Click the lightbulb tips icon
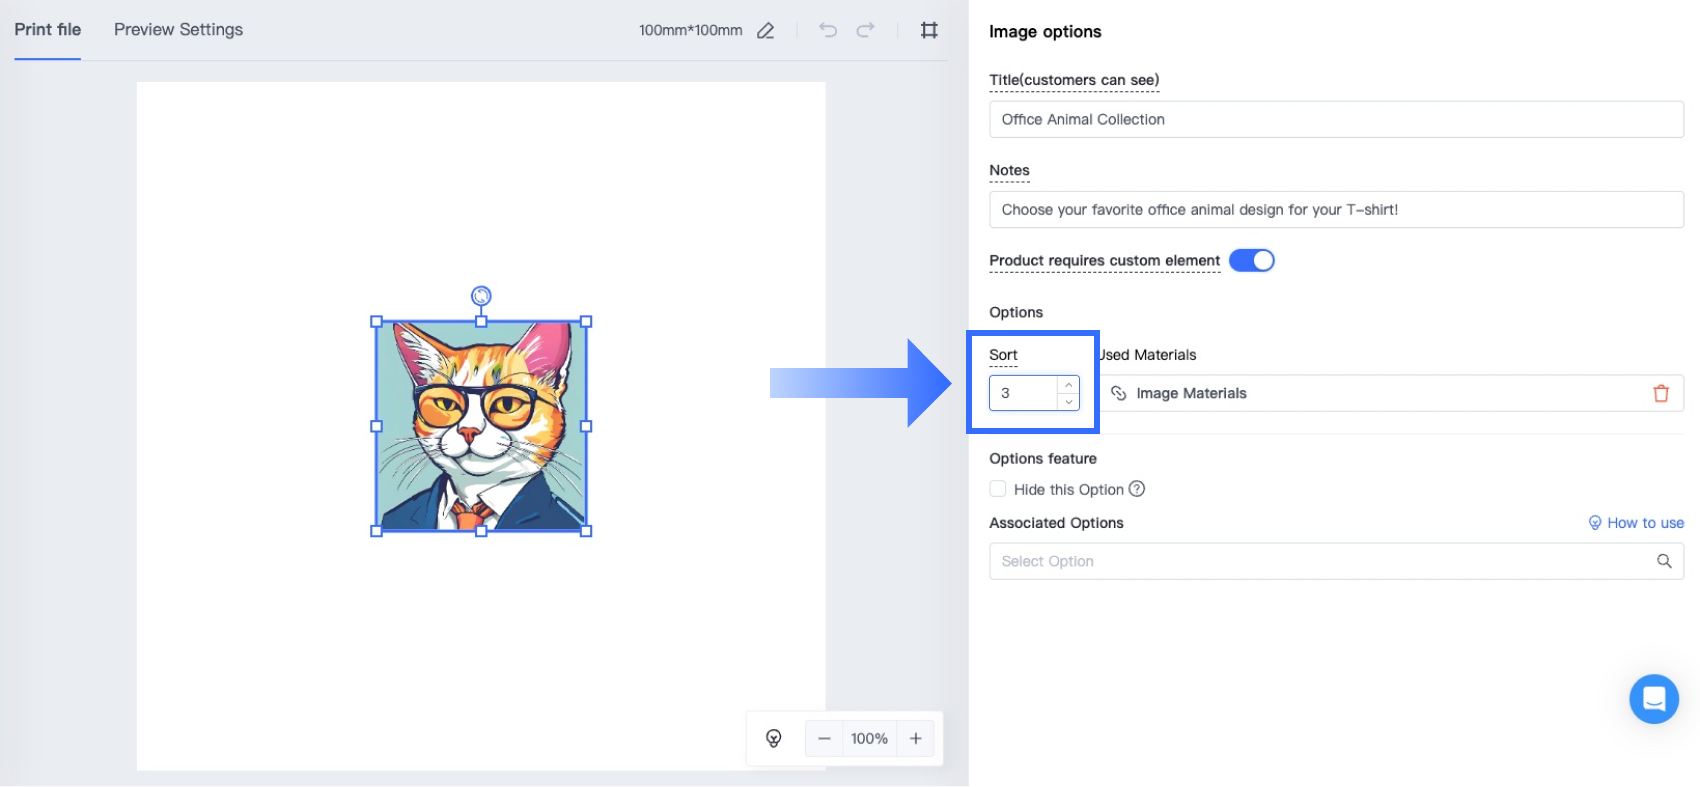The width and height of the screenshot is (1700, 787). point(773,738)
